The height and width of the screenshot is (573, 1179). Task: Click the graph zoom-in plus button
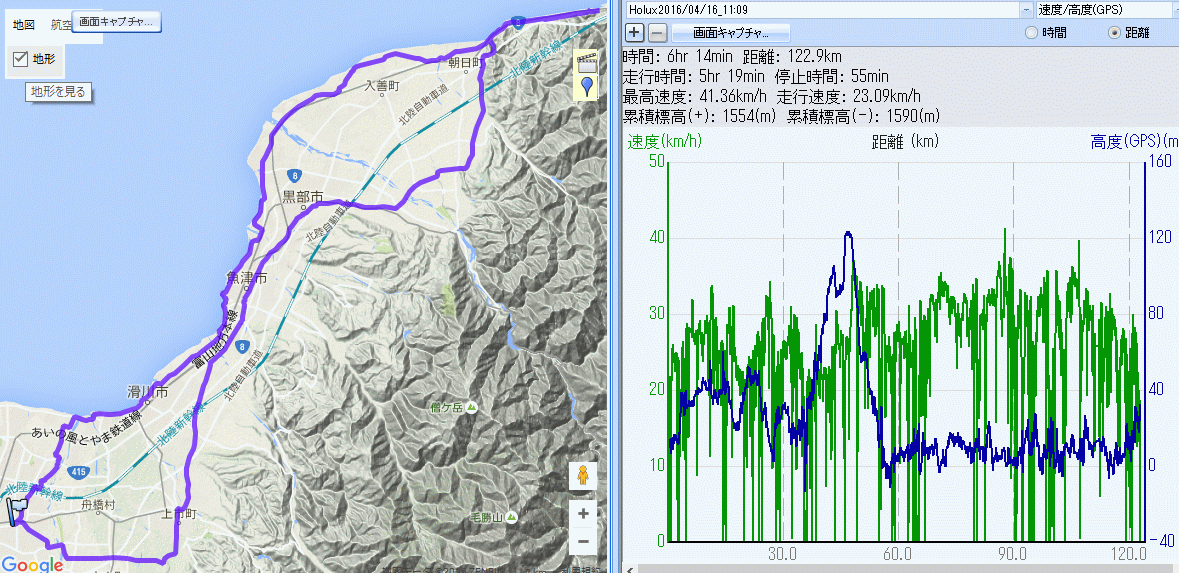(x=634, y=32)
